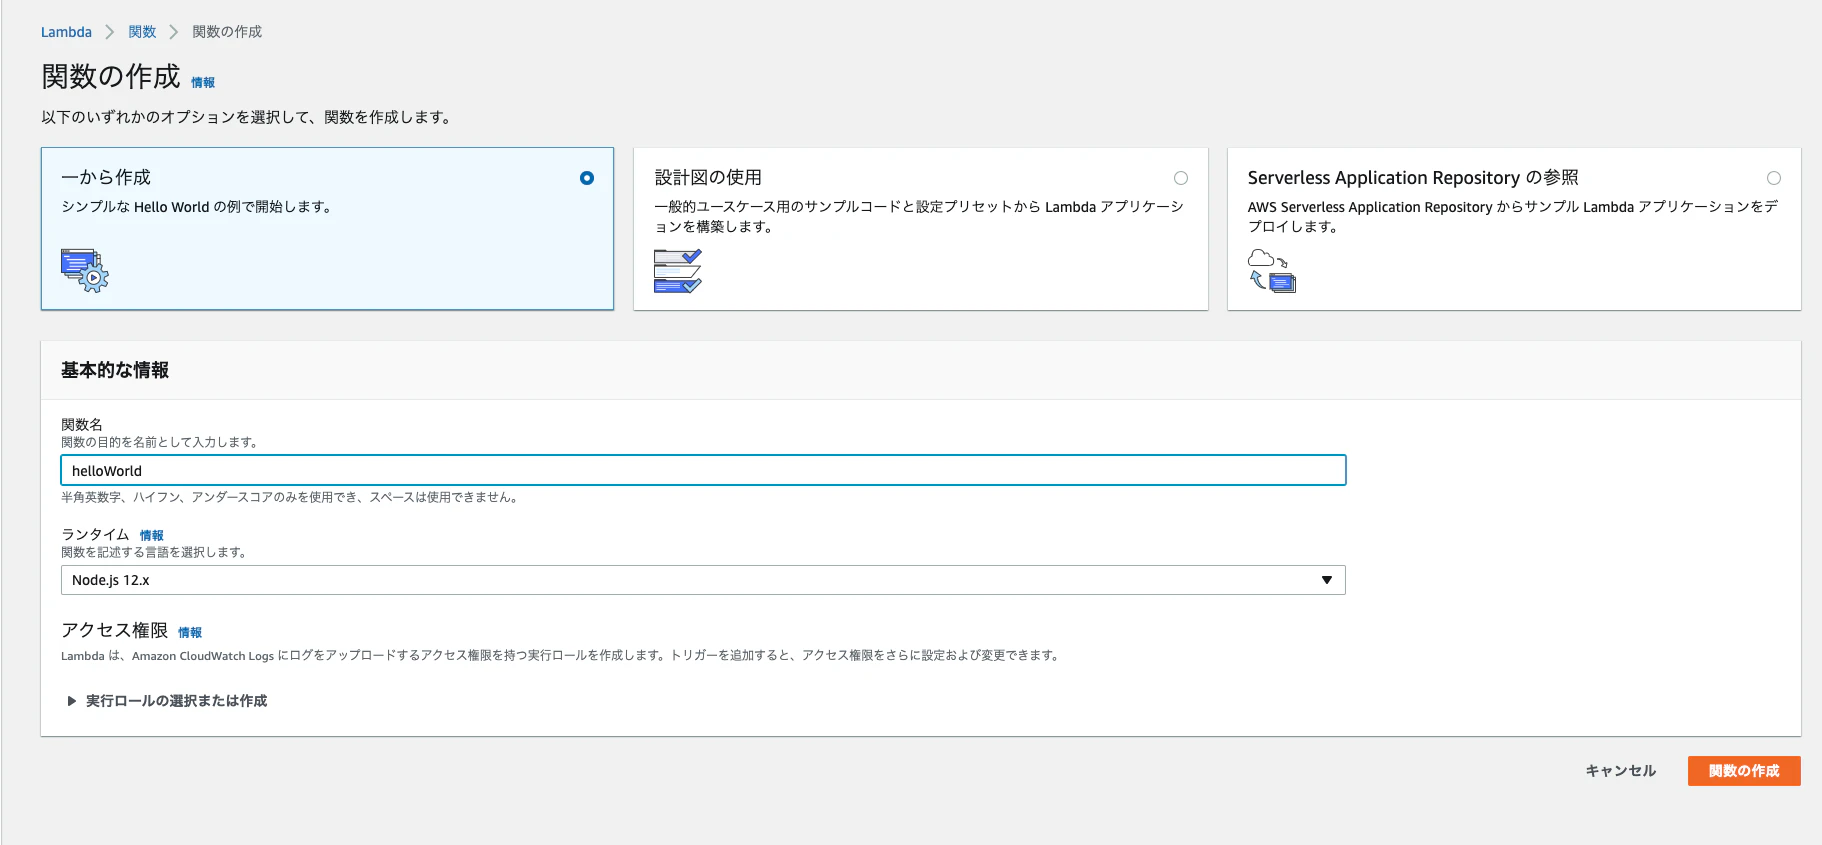Focus the 関数名 input containing helloWorld
Screen dimensions: 1822x845
click(703, 470)
